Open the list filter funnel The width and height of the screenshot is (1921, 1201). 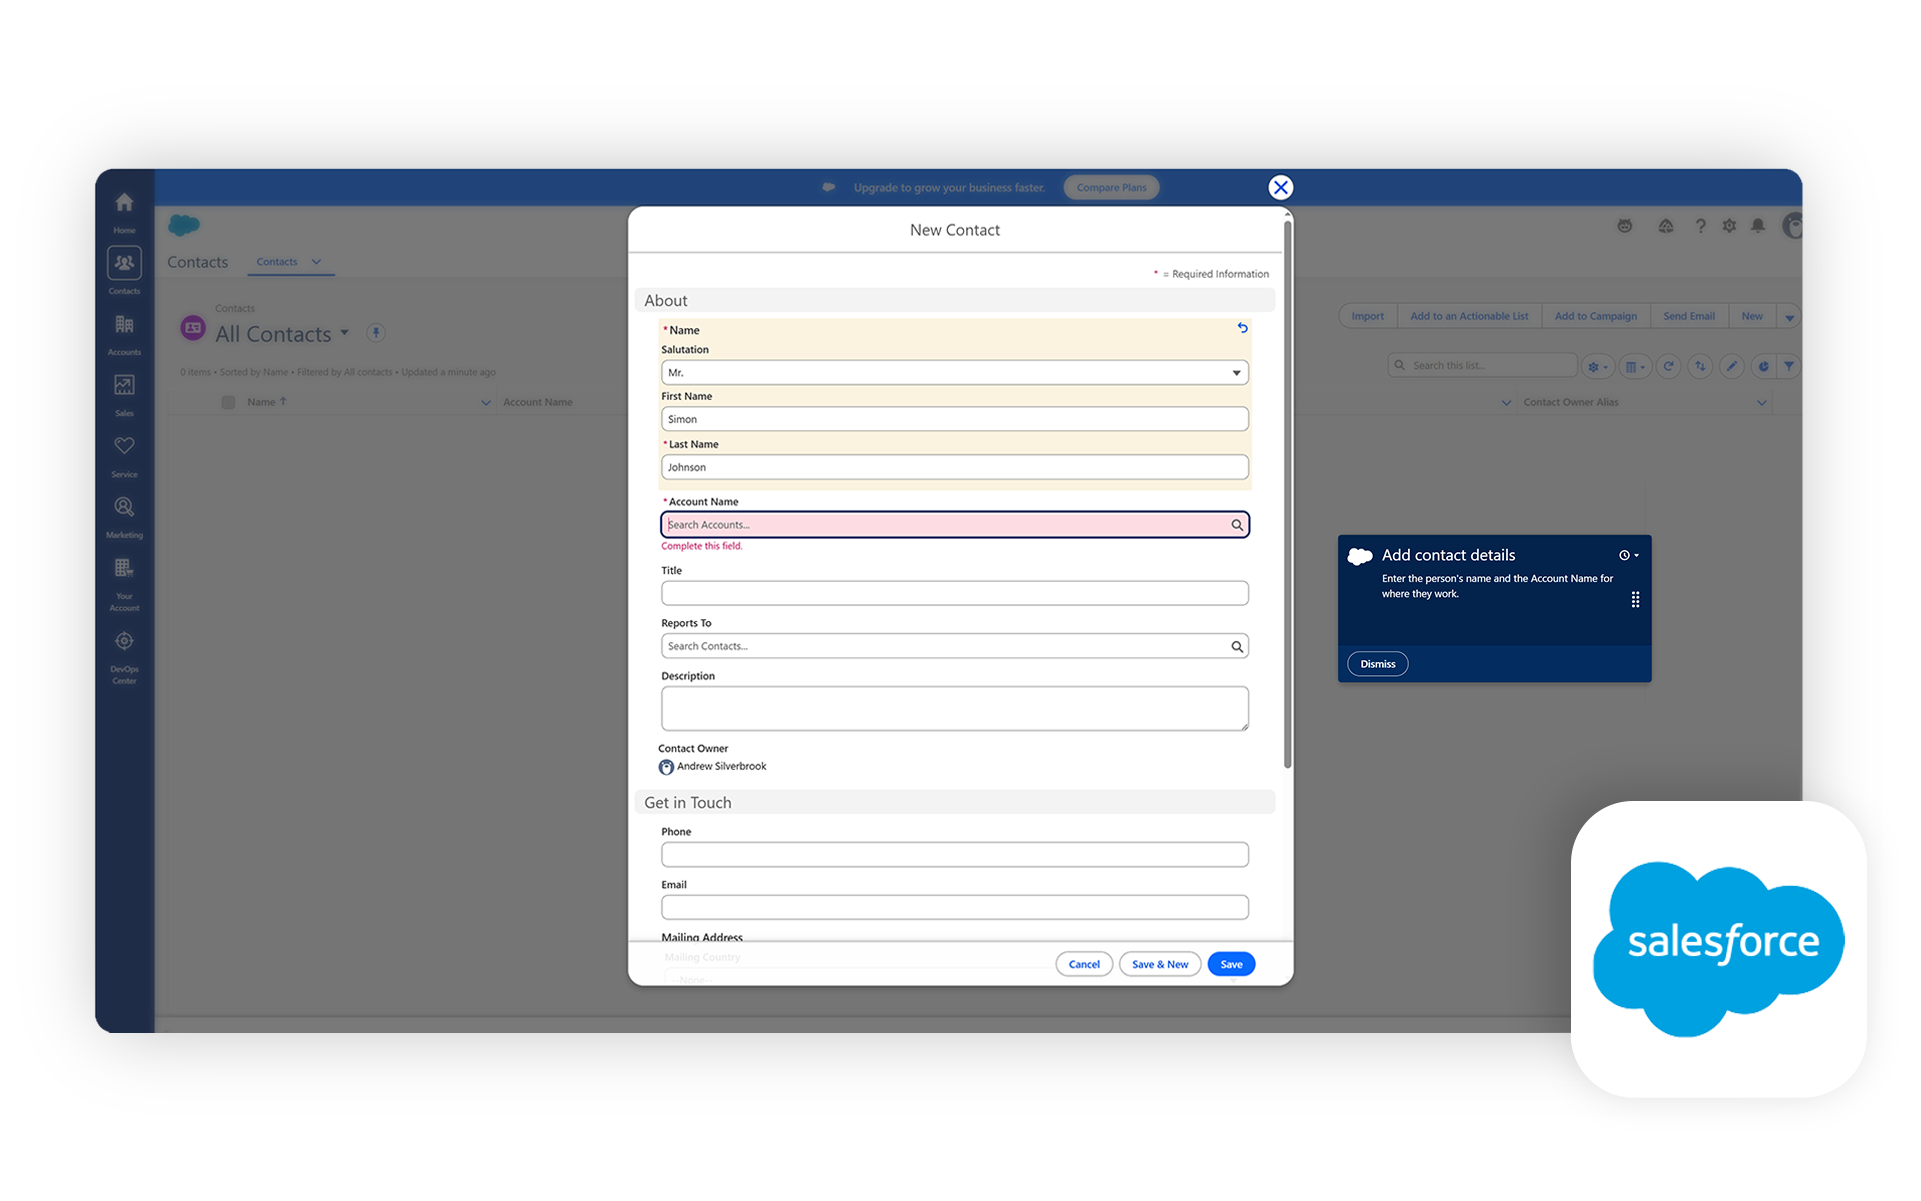pos(1789,366)
